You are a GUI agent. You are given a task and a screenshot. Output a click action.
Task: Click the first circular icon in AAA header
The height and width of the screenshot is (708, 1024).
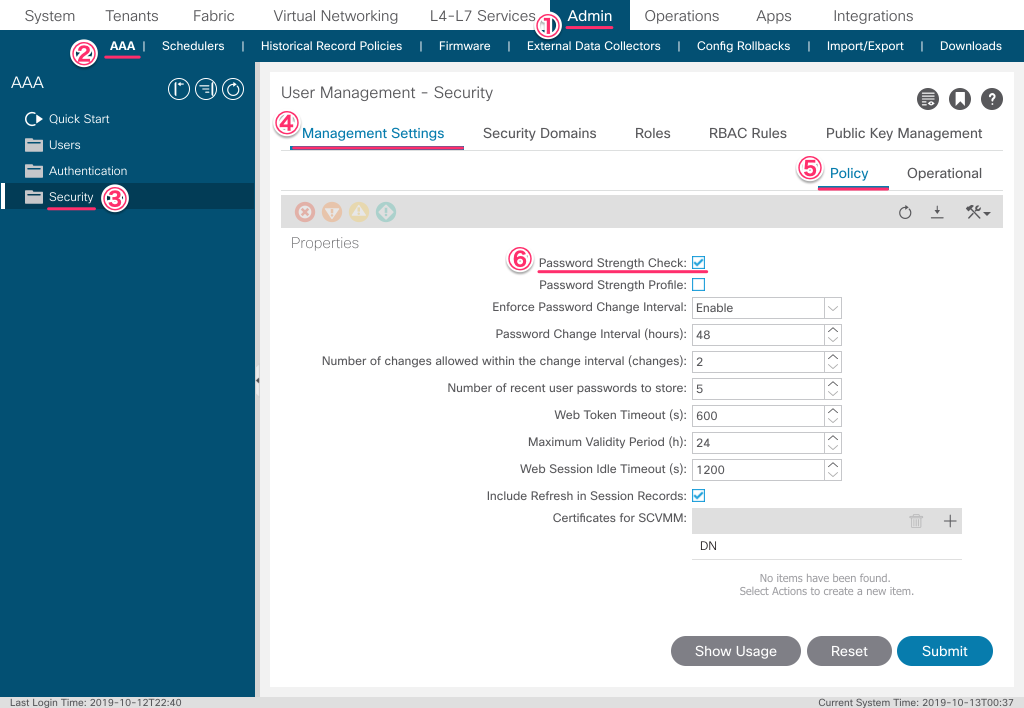pyautogui.click(x=179, y=89)
